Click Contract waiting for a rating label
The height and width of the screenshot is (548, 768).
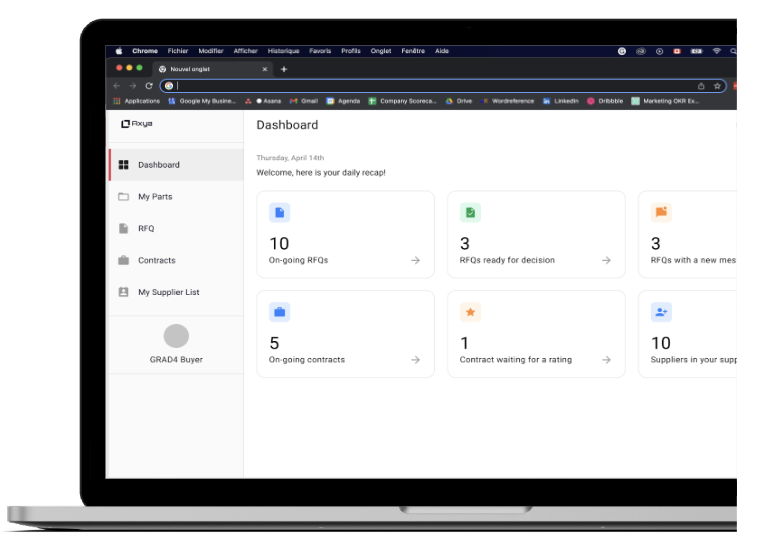coord(516,359)
